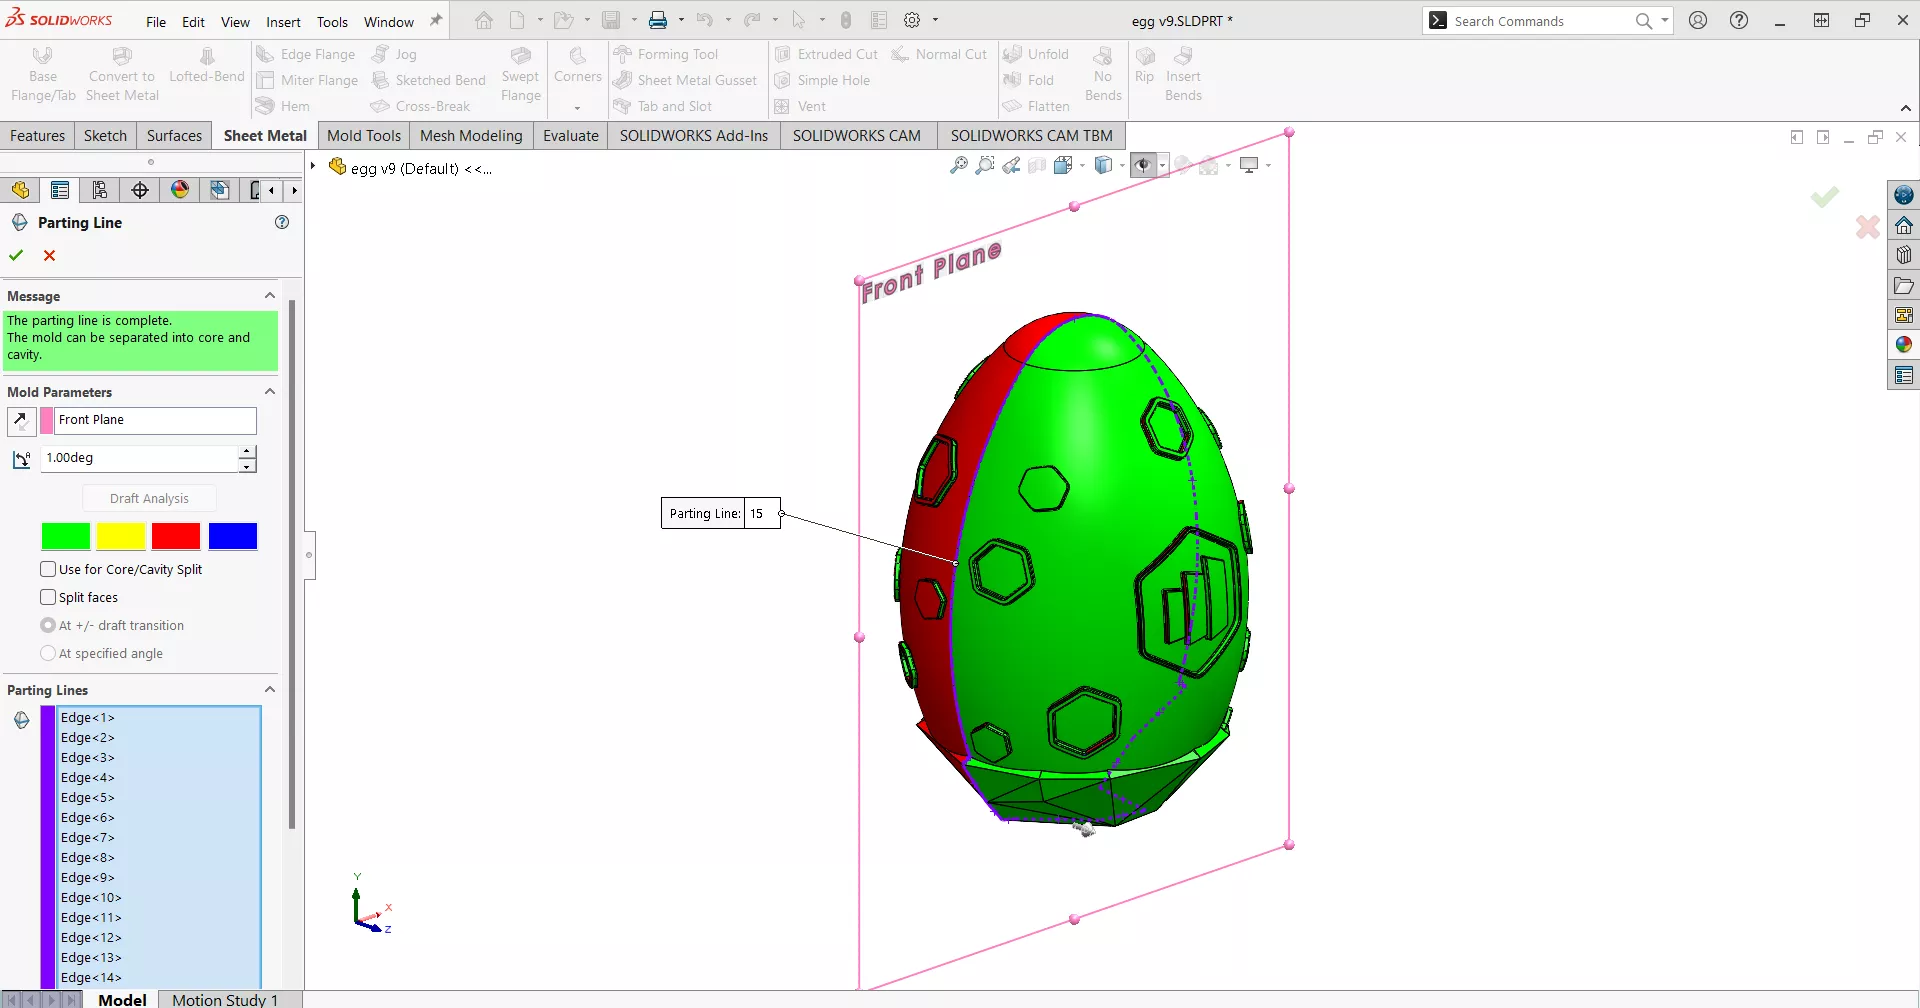Activate the Zoom to Area tool
The width and height of the screenshot is (1920, 1008).
click(x=985, y=165)
